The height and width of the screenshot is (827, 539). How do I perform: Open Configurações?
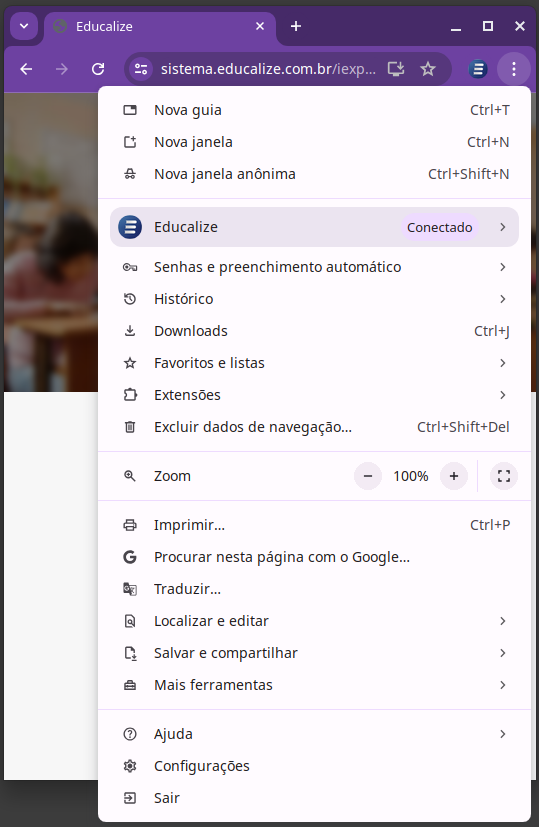(314, 766)
